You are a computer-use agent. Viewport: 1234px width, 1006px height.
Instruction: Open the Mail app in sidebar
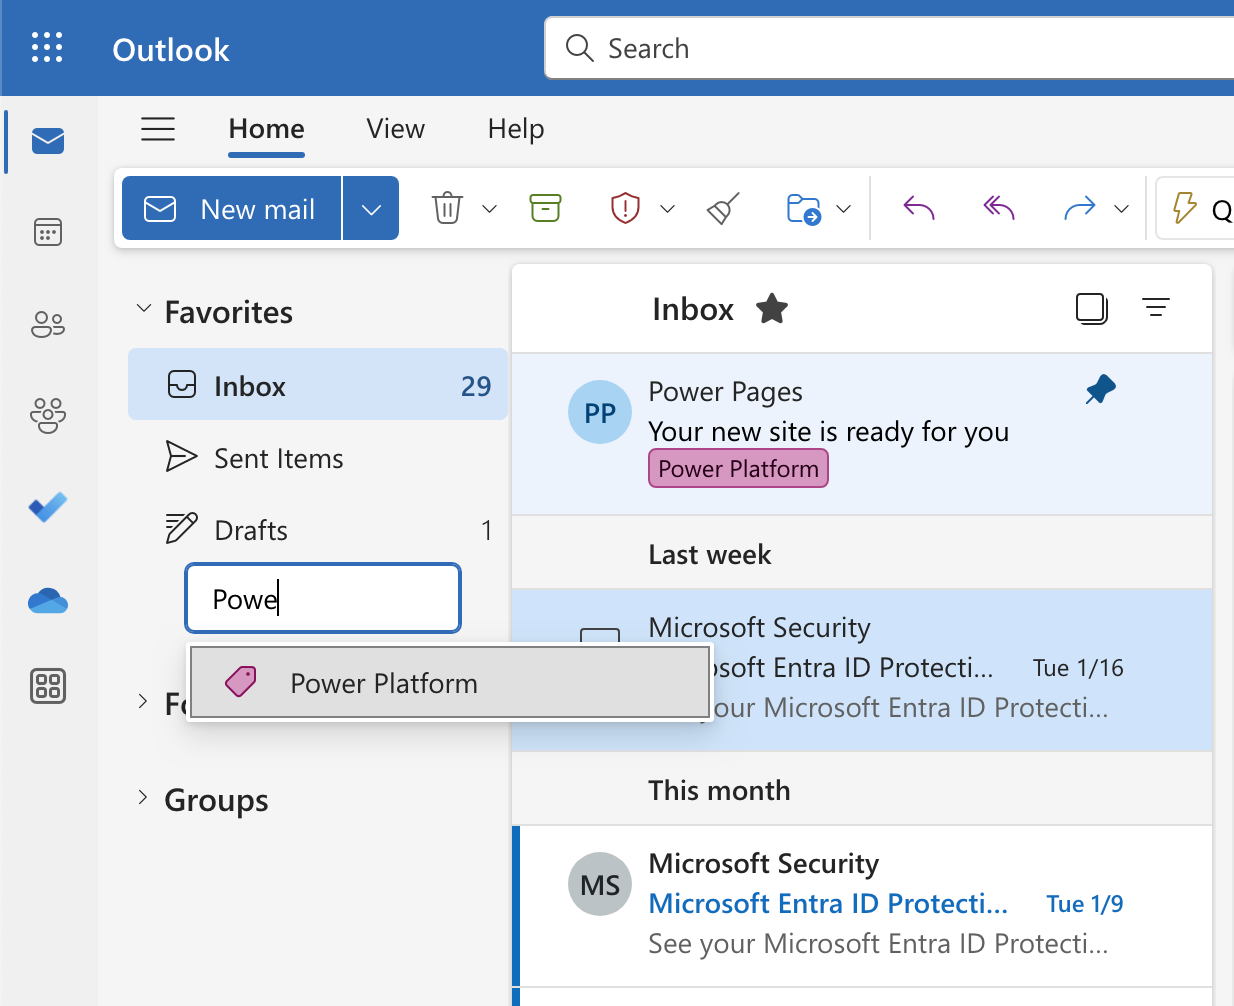48,141
